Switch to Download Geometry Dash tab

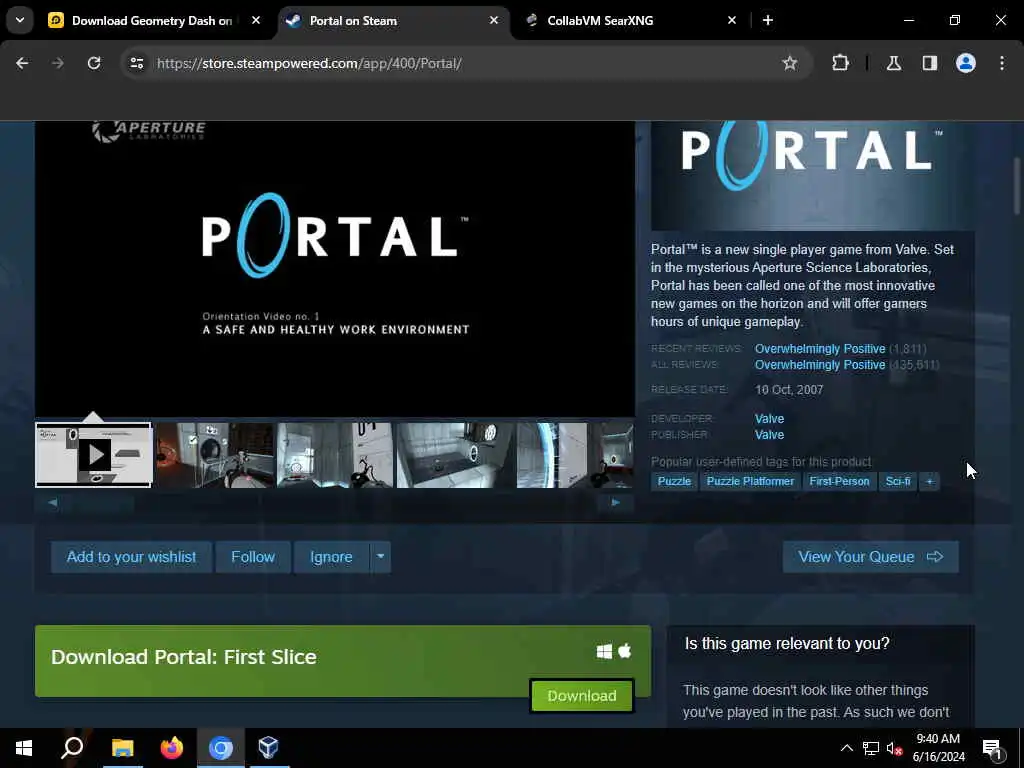[151, 20]
